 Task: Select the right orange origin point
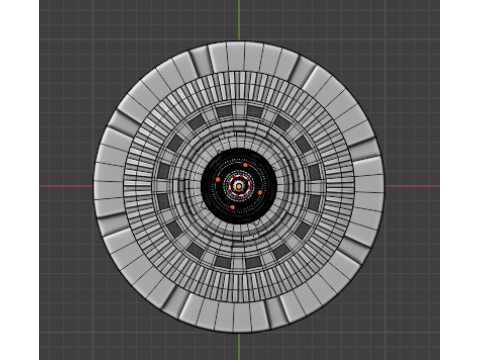click(260, 192)
